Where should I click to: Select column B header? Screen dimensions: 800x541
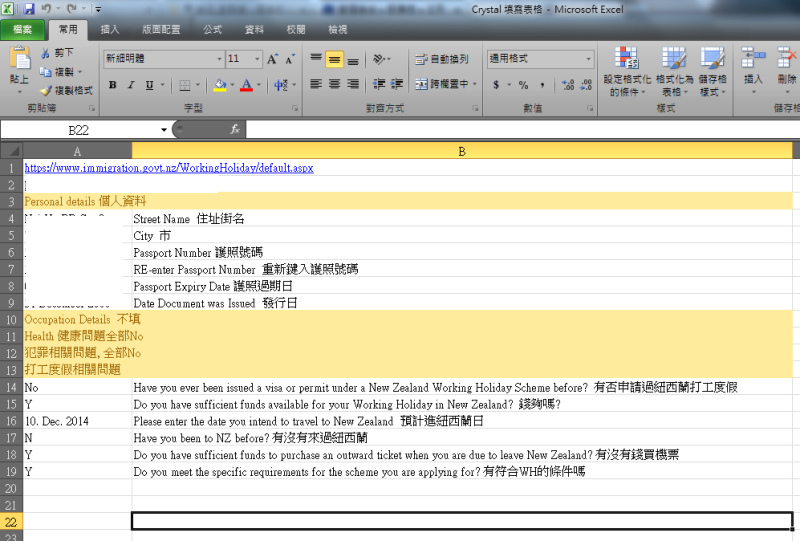[x=462, y=151]
